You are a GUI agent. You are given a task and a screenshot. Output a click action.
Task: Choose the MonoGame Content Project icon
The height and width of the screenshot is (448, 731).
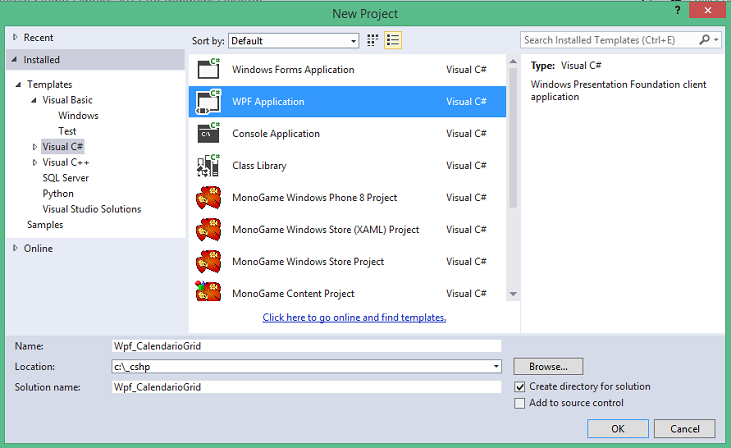[208, 292]
